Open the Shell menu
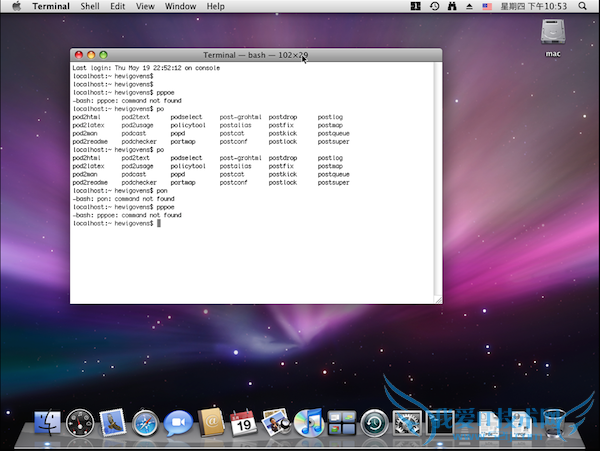The height and width of the screenshot is (451, 600). pyautogui.click(x=89, y=6)
